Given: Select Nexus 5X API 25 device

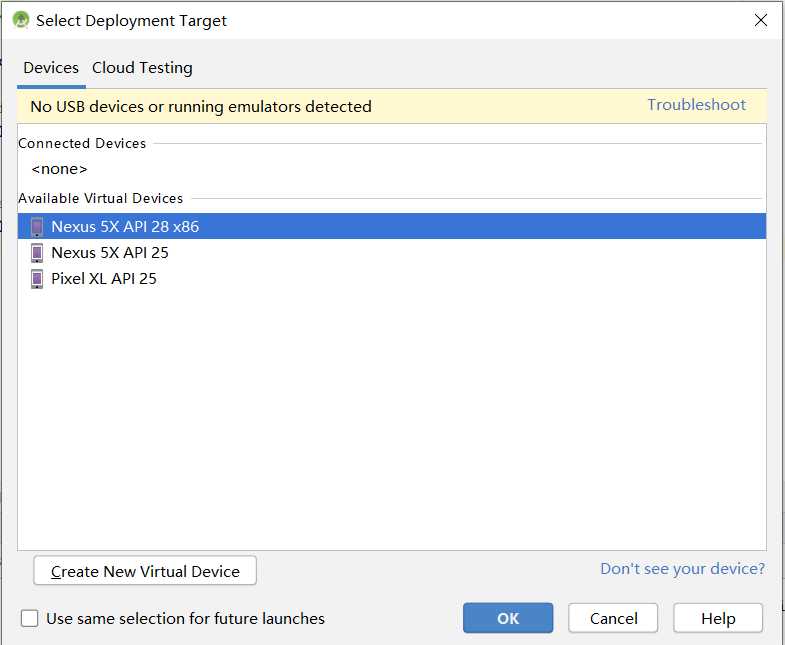Looking at the screenshot, I should (392, 252).
